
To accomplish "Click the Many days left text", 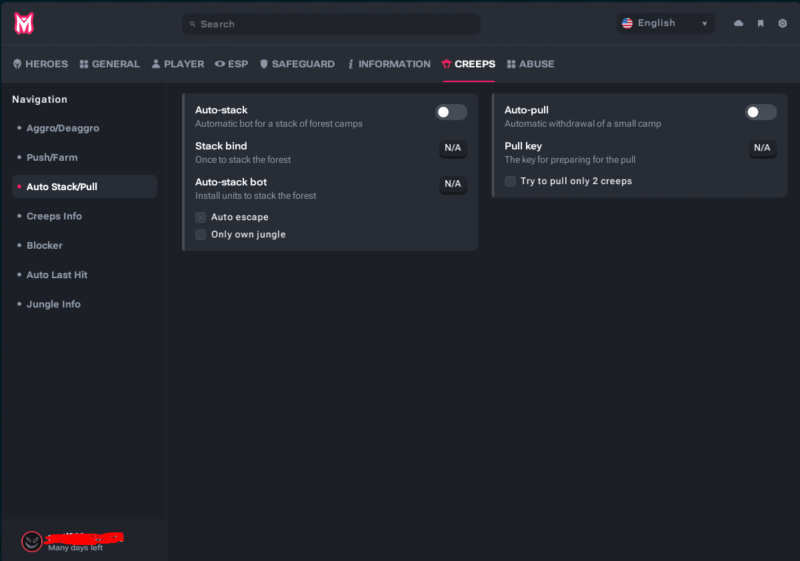I will (75, 548).
